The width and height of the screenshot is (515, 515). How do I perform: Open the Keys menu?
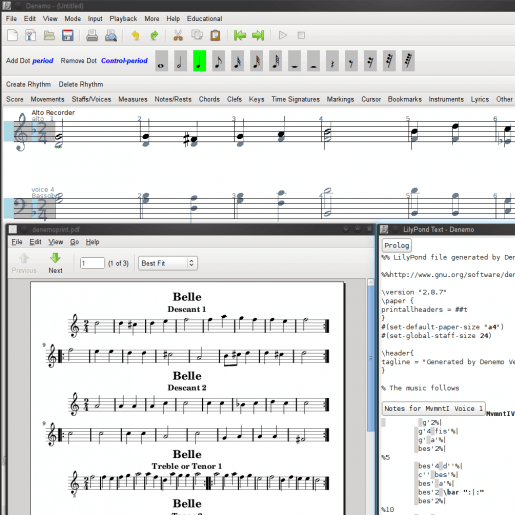(256, 99)
